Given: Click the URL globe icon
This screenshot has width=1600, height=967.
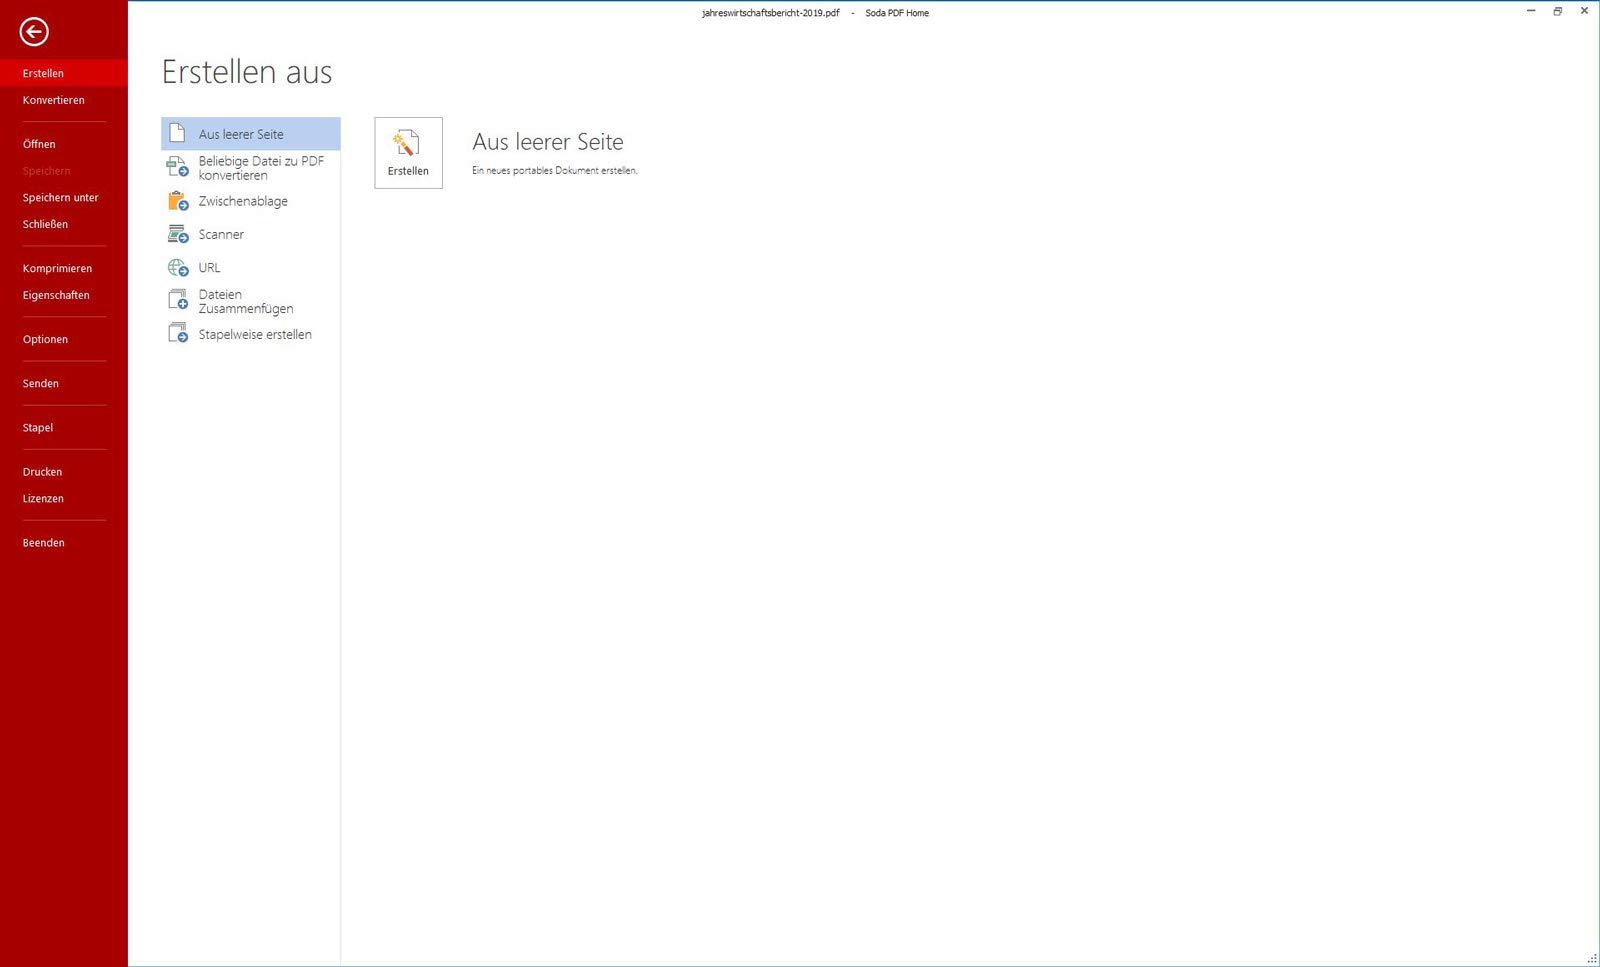Looking at the screenshot, I should (x=178, y=267).
